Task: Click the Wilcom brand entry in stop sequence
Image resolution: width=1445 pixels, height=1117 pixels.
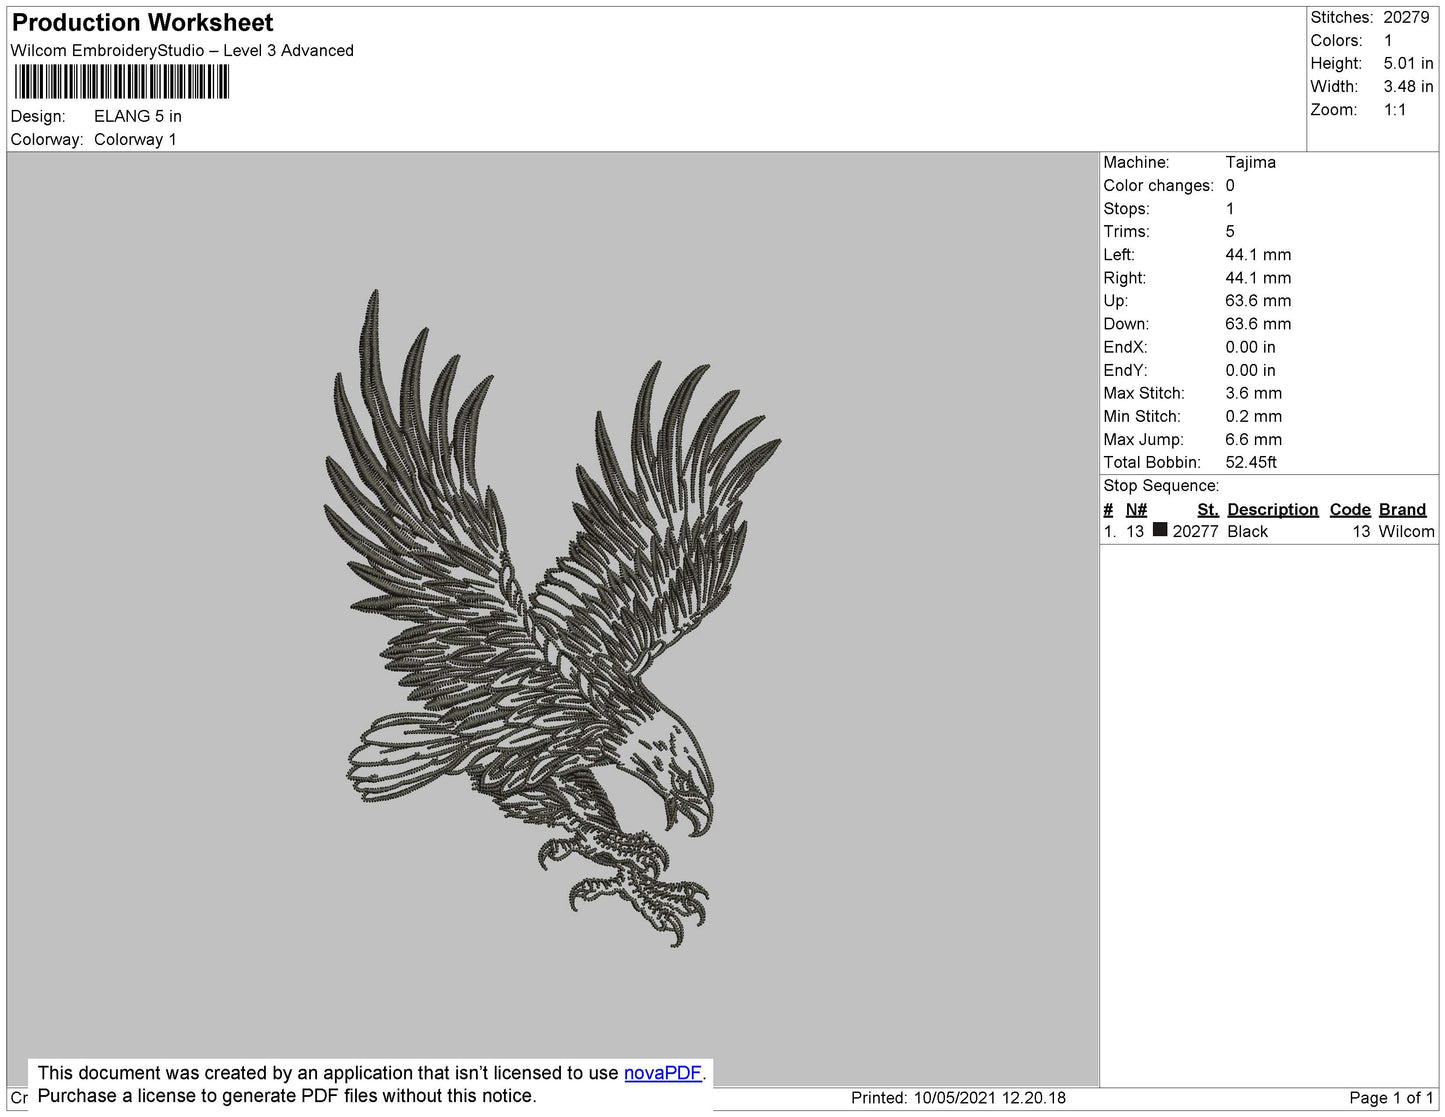Action: click(x=1406, y=531)
